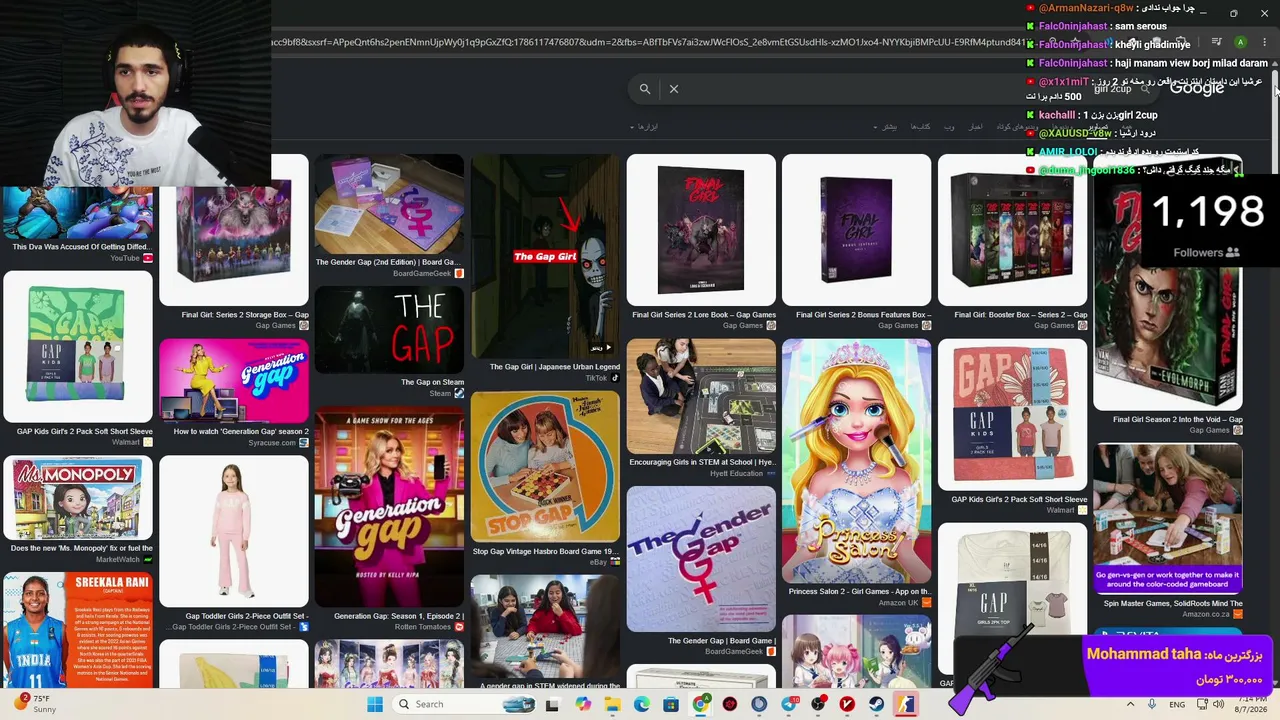This screenshot has width=1280, height=720.
Task: Open the pink Gap toddler outfit thumbnail
Action: click(x=234, y=531)
